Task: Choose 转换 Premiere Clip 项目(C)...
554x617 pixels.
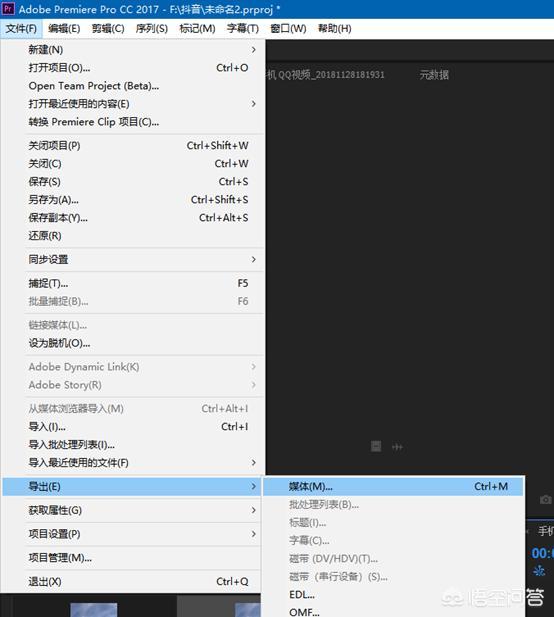Action: coord(132,122)
